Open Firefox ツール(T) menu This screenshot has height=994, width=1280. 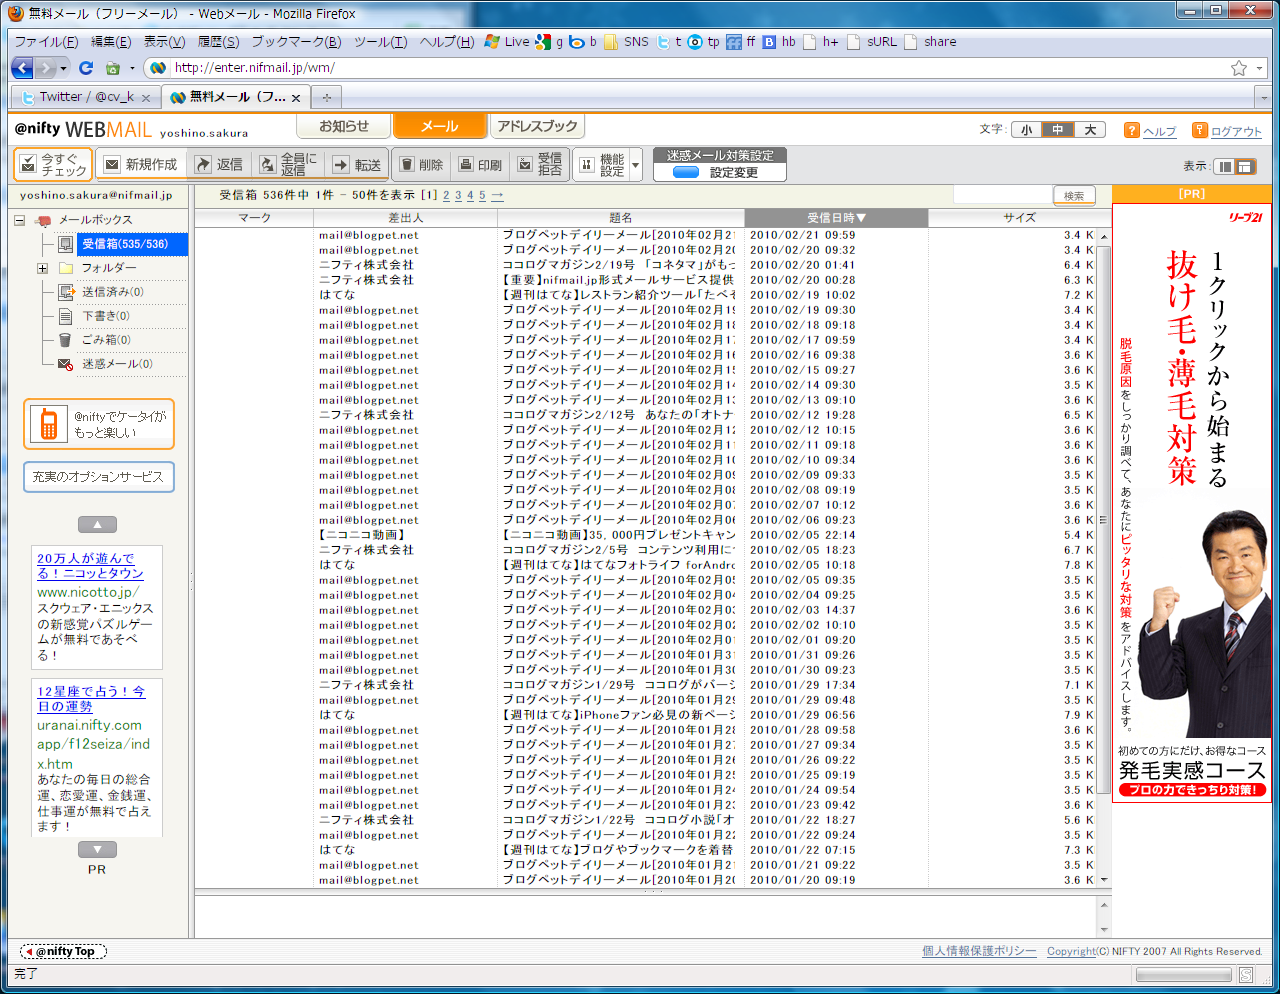[380, 42]
